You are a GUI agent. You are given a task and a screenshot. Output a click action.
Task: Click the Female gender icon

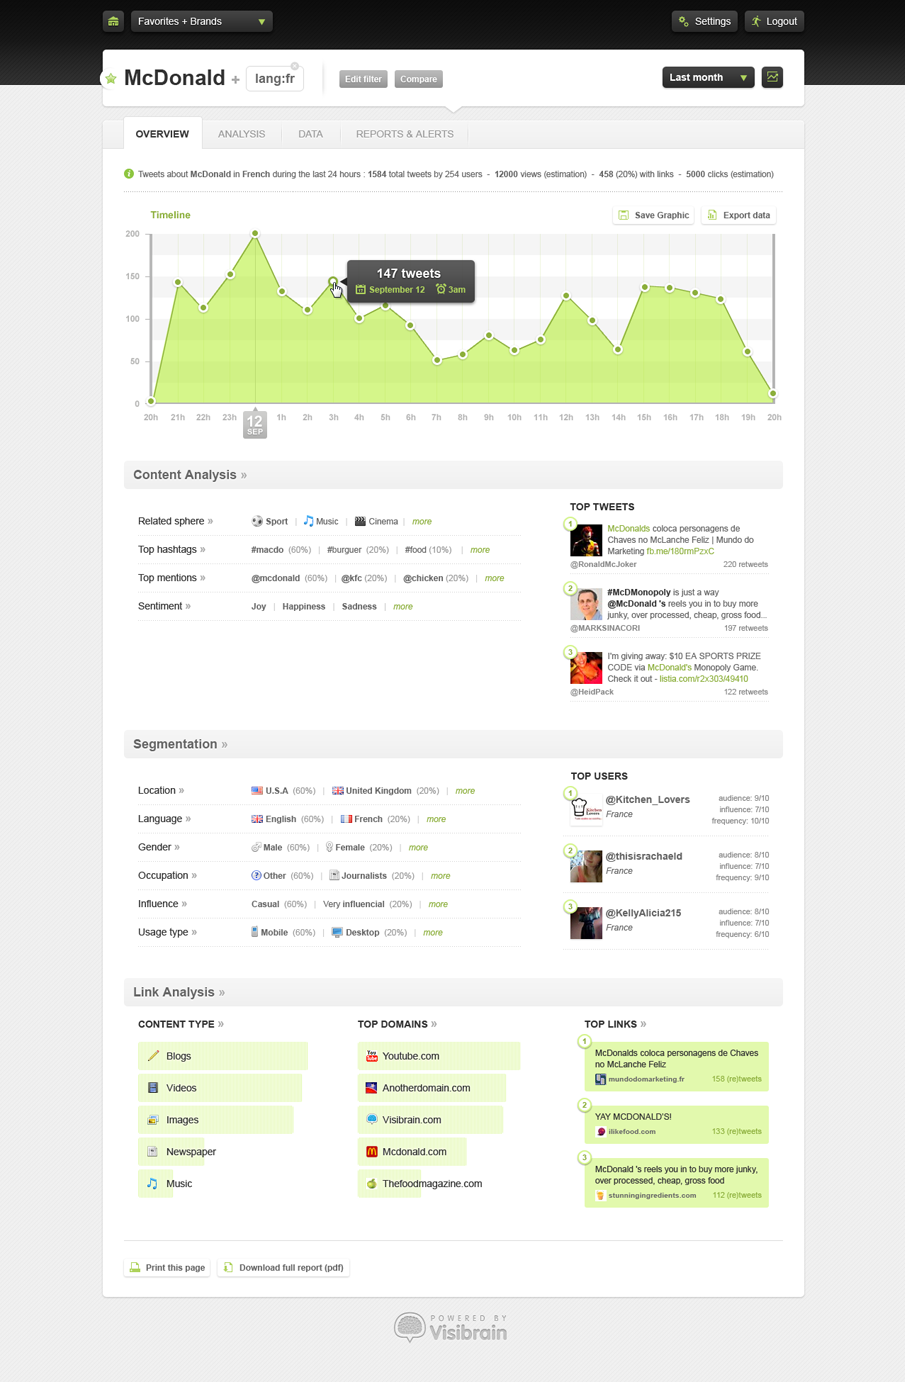point(329,847)
